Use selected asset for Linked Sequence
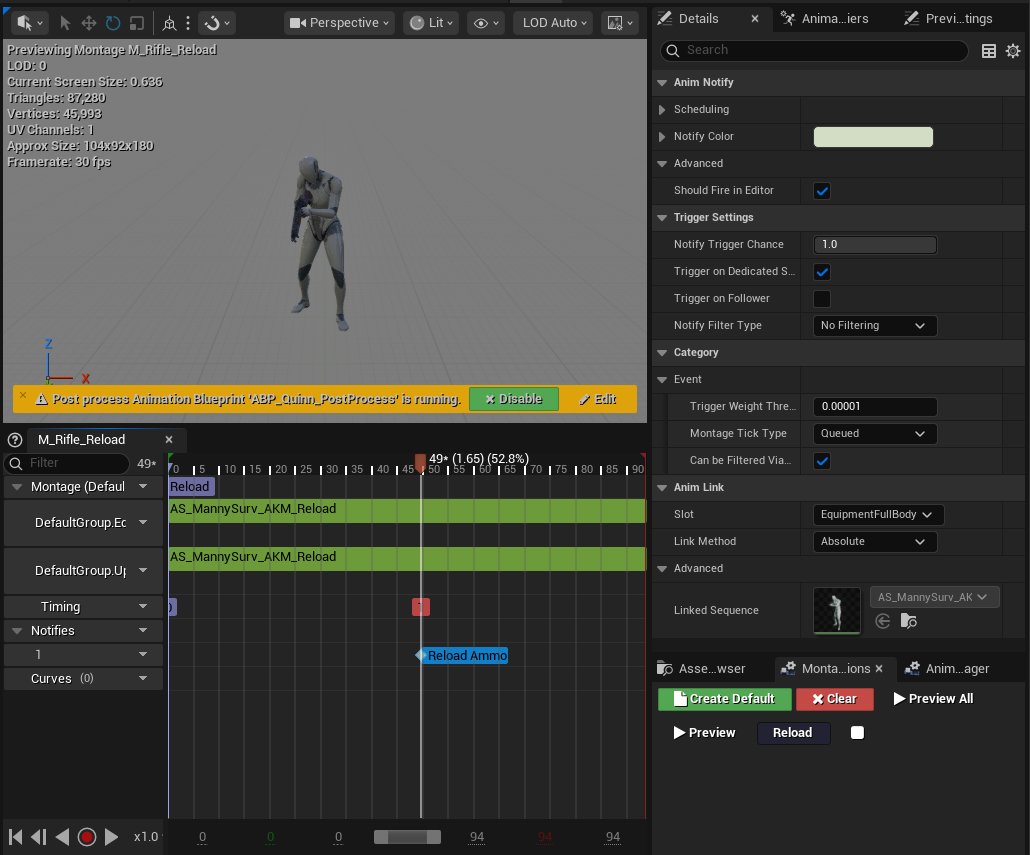 pos(883,621)
